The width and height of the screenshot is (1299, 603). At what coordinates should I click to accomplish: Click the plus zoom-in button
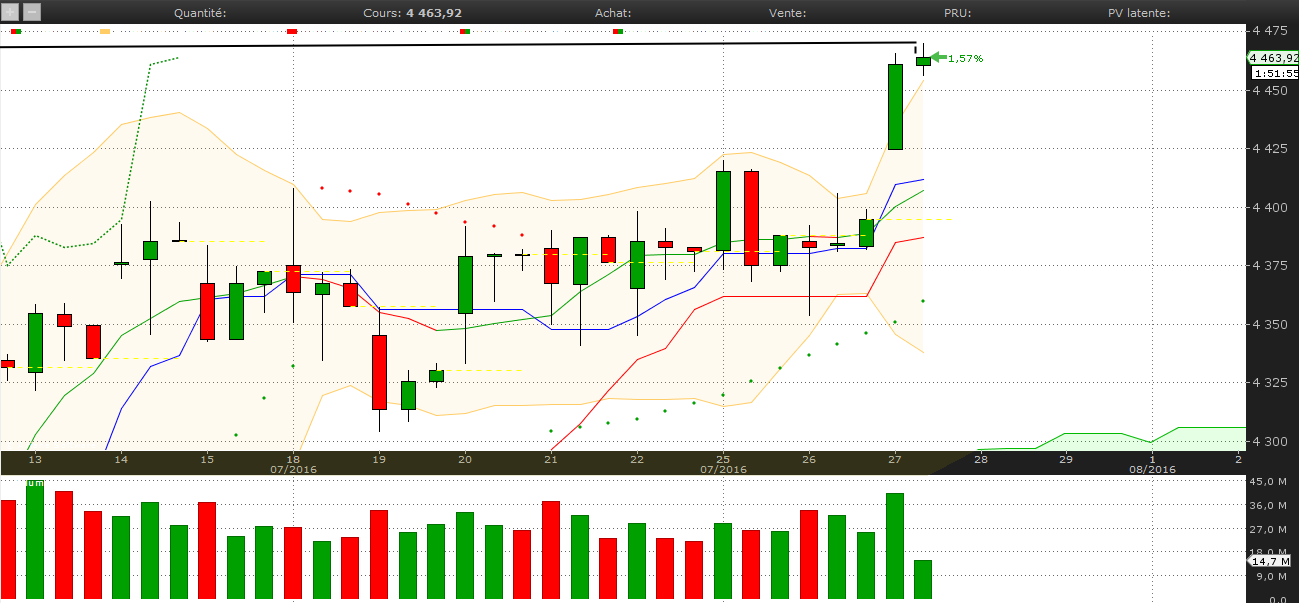[x=10, y=13]
